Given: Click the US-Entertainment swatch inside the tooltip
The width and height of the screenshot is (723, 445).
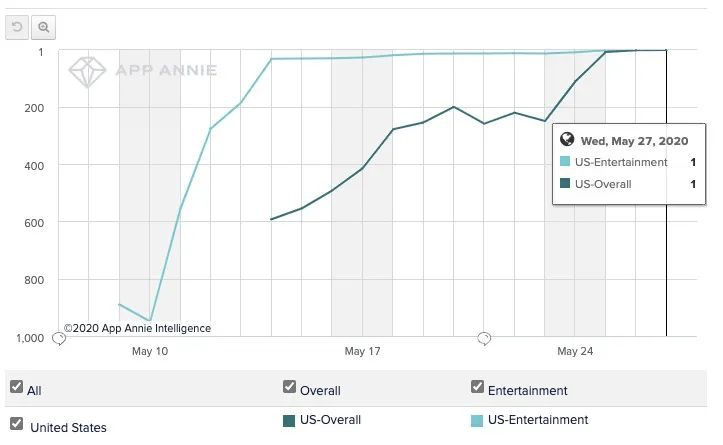Looking at the screenshot, I should tap(565, 161).
